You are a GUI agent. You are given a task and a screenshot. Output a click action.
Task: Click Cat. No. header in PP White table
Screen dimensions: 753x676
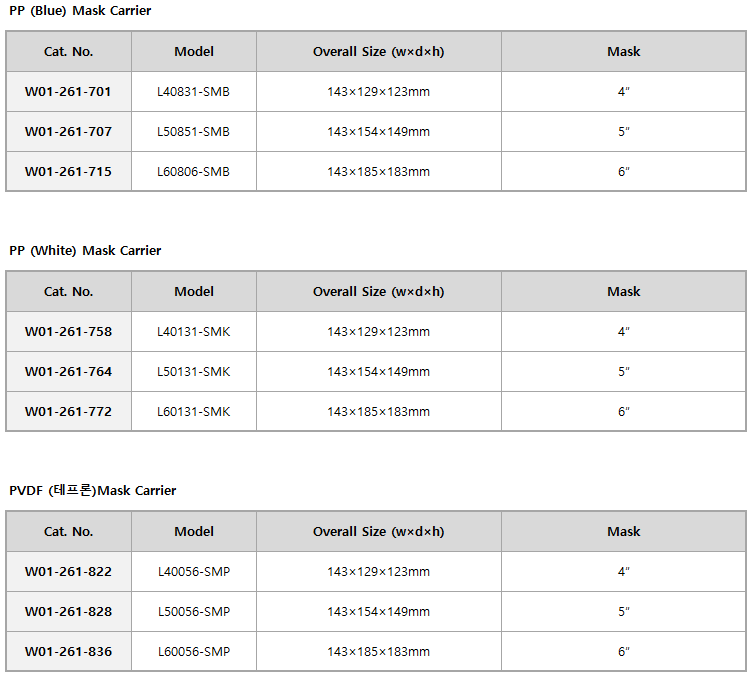coord(68,291)
